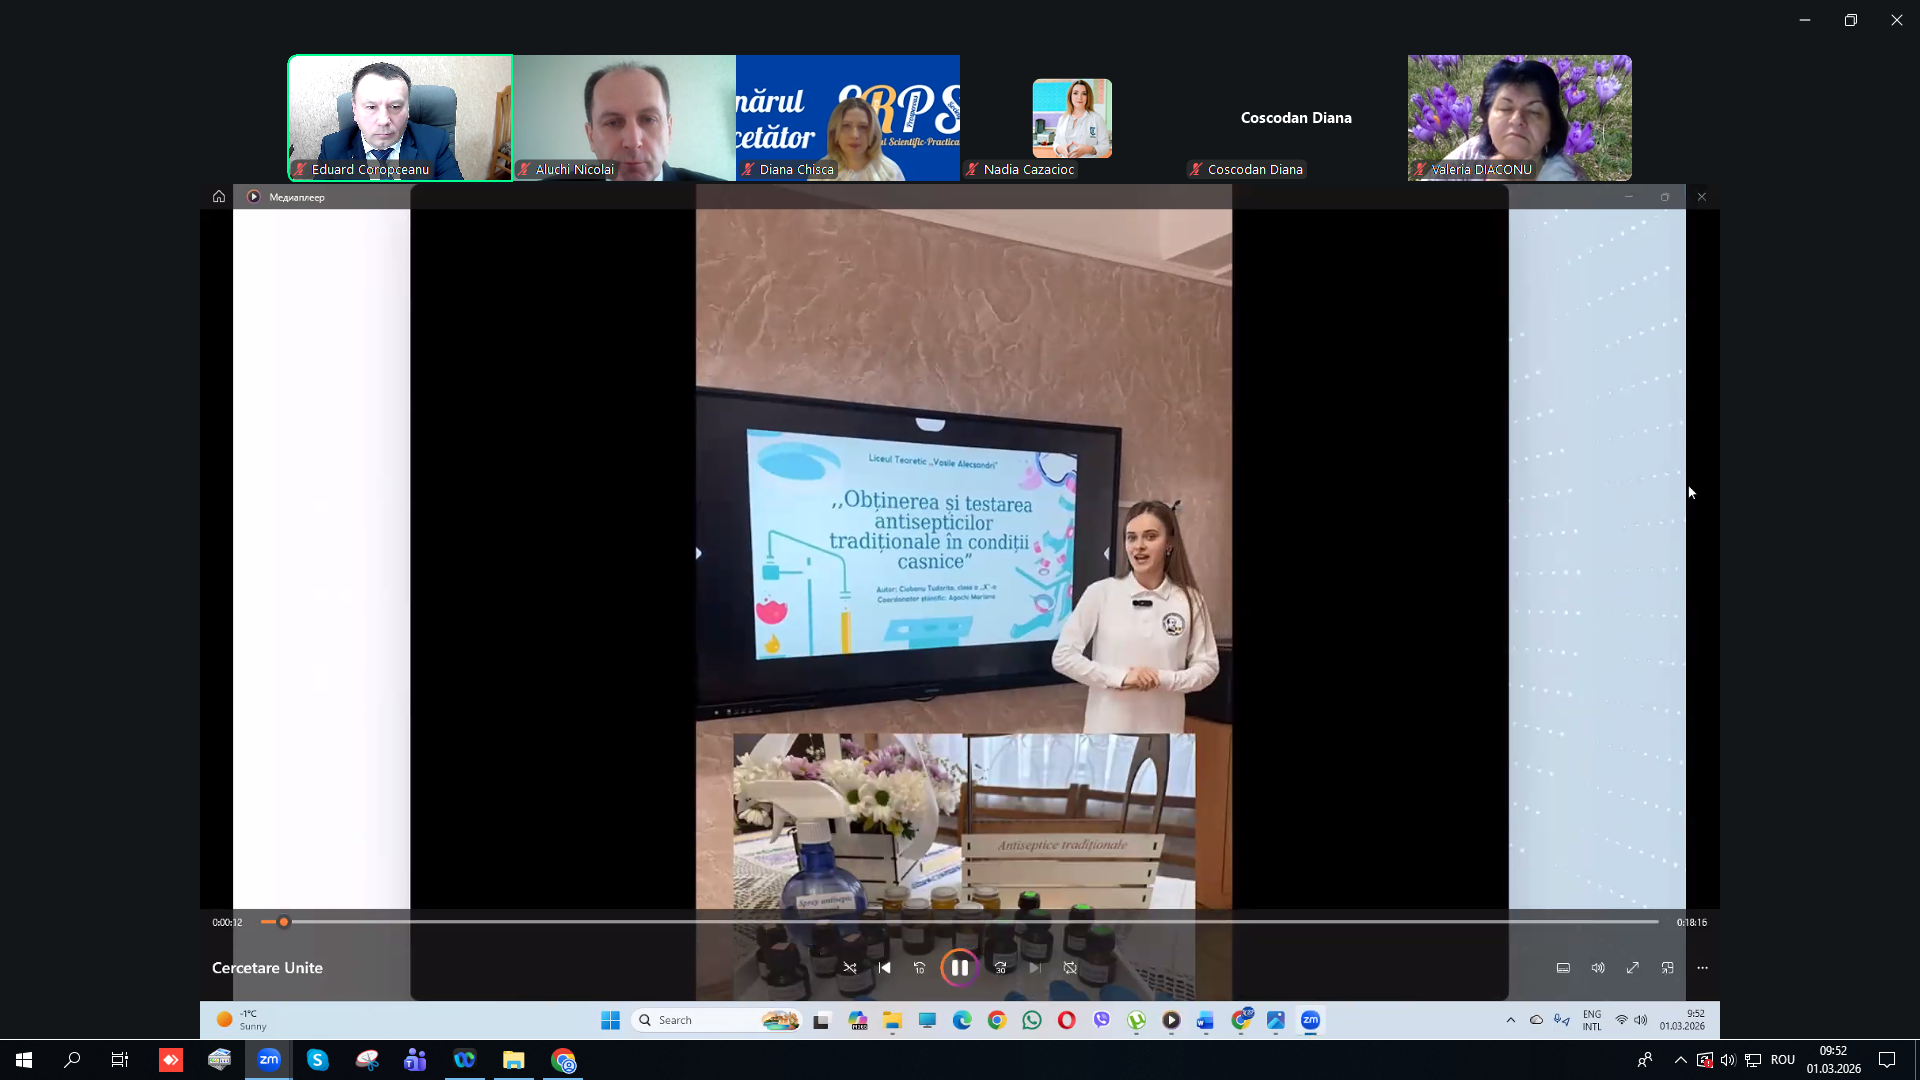This screenshot has width=1920, height=1080.
Task: Select Eduard Coropceanu's video tile
Action: 400,117
